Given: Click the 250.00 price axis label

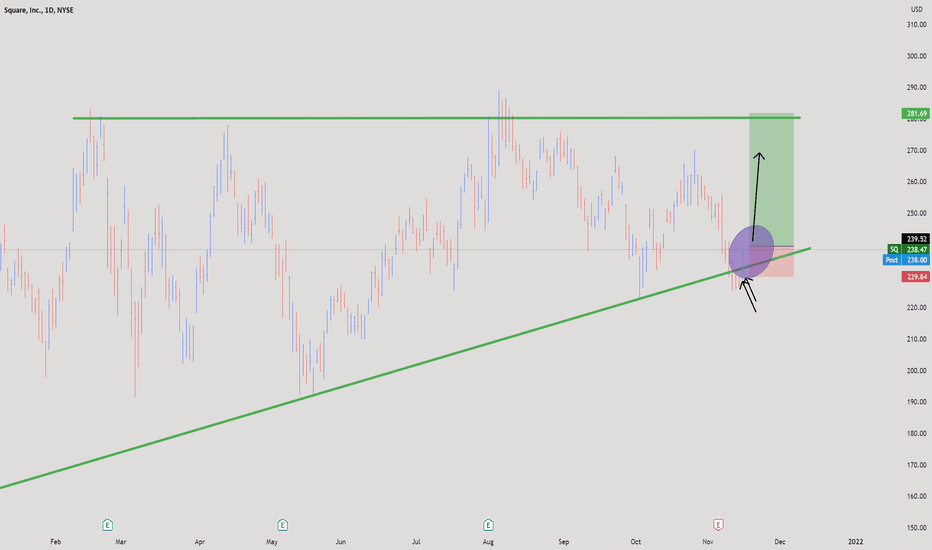Looking at the screenshot, I should [x=917, y=213].
